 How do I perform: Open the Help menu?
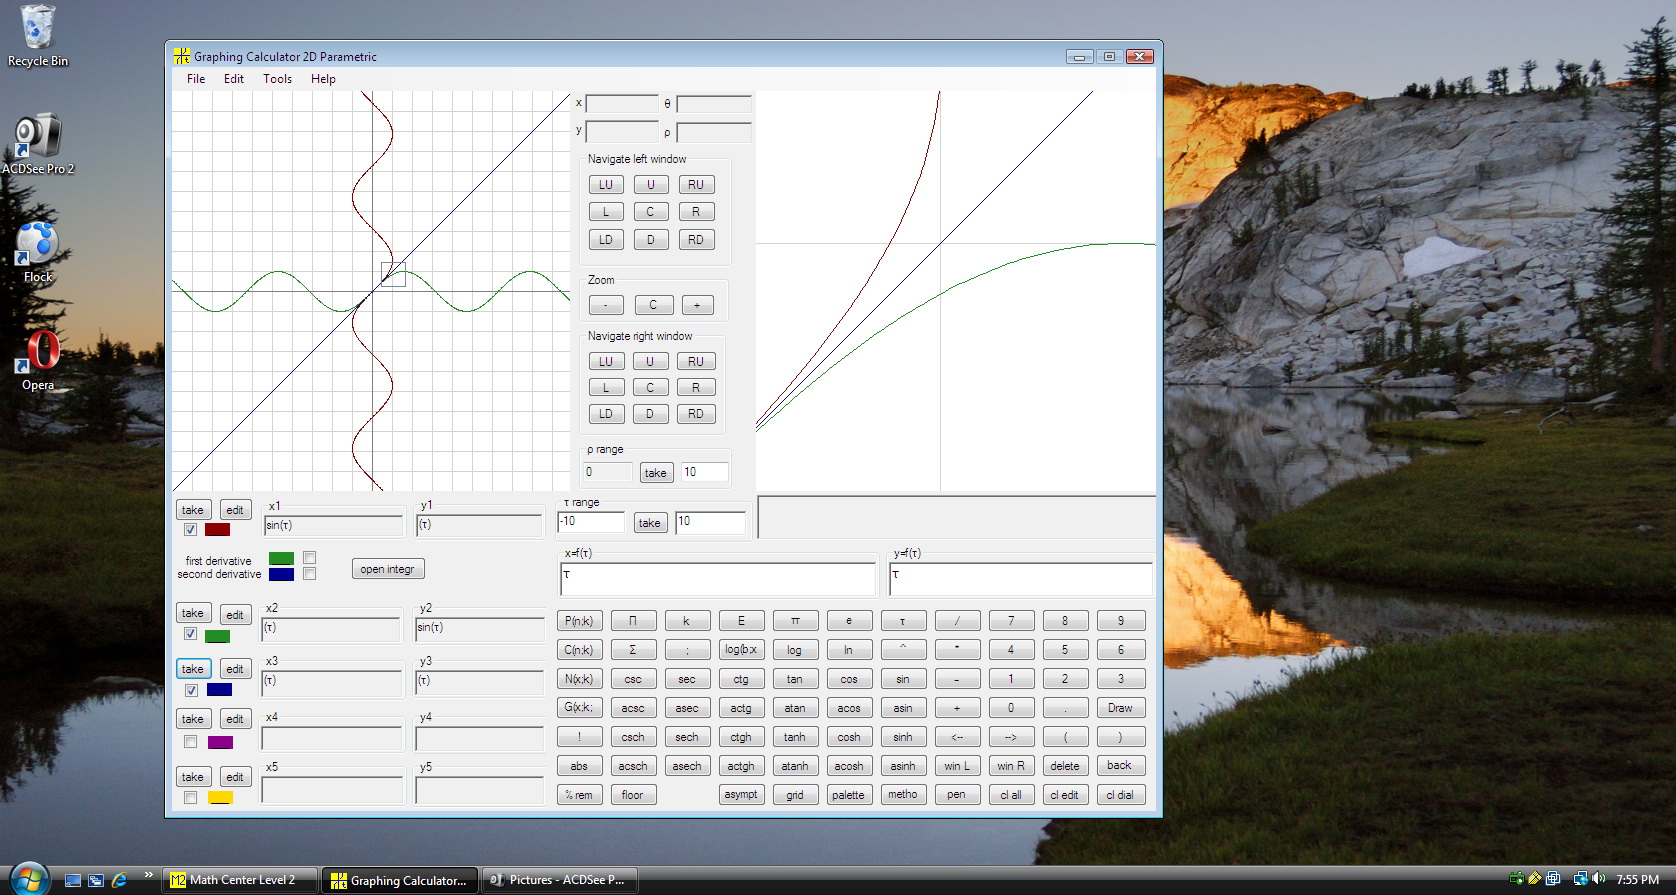pyautogui.click(x=323, y=79)
